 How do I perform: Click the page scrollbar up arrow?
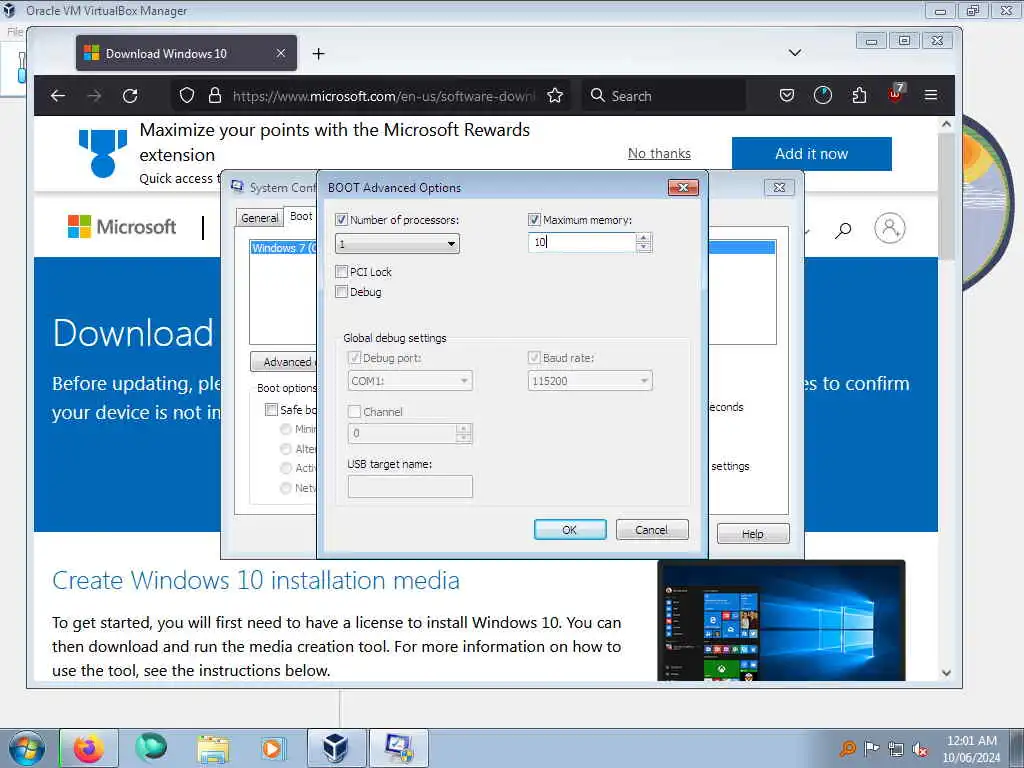(946, 123)
